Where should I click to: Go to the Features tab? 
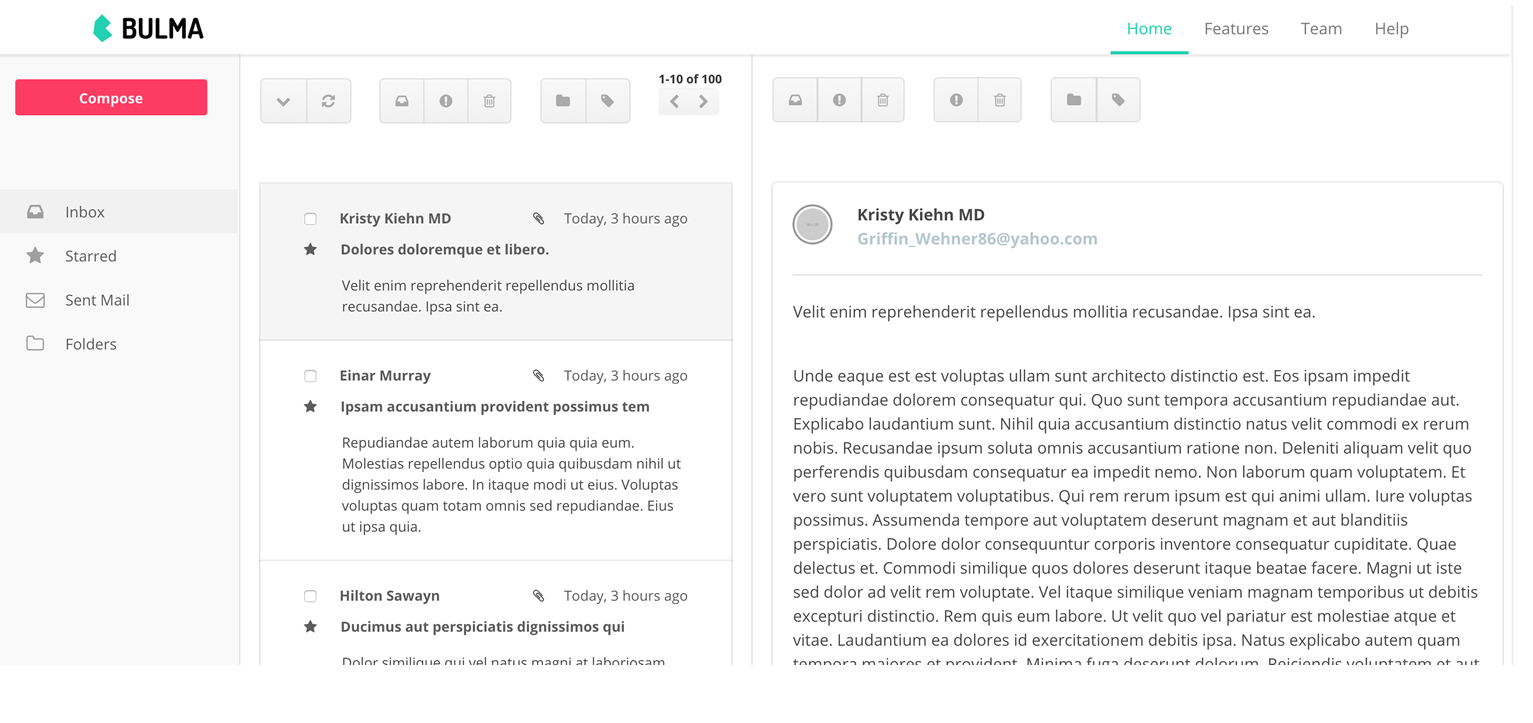pos(1236,28)
